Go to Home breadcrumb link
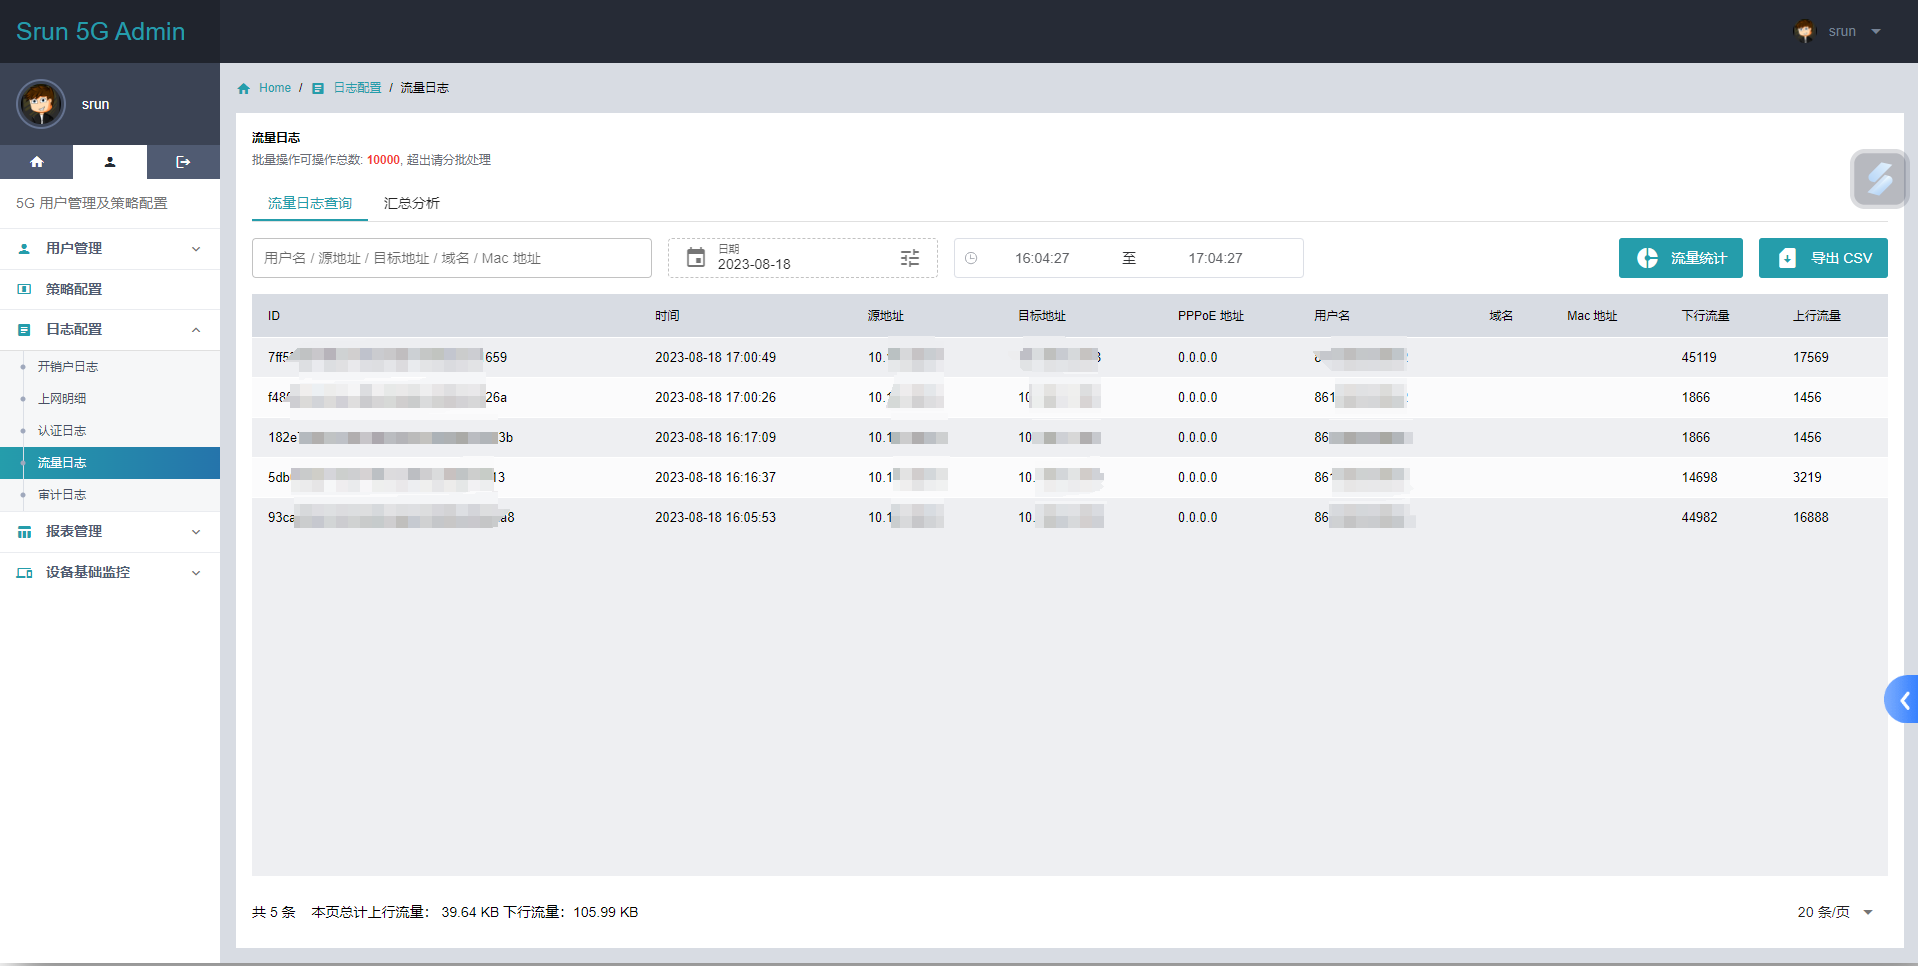This screenshot has width=1918, height=966. coord(275,88)
